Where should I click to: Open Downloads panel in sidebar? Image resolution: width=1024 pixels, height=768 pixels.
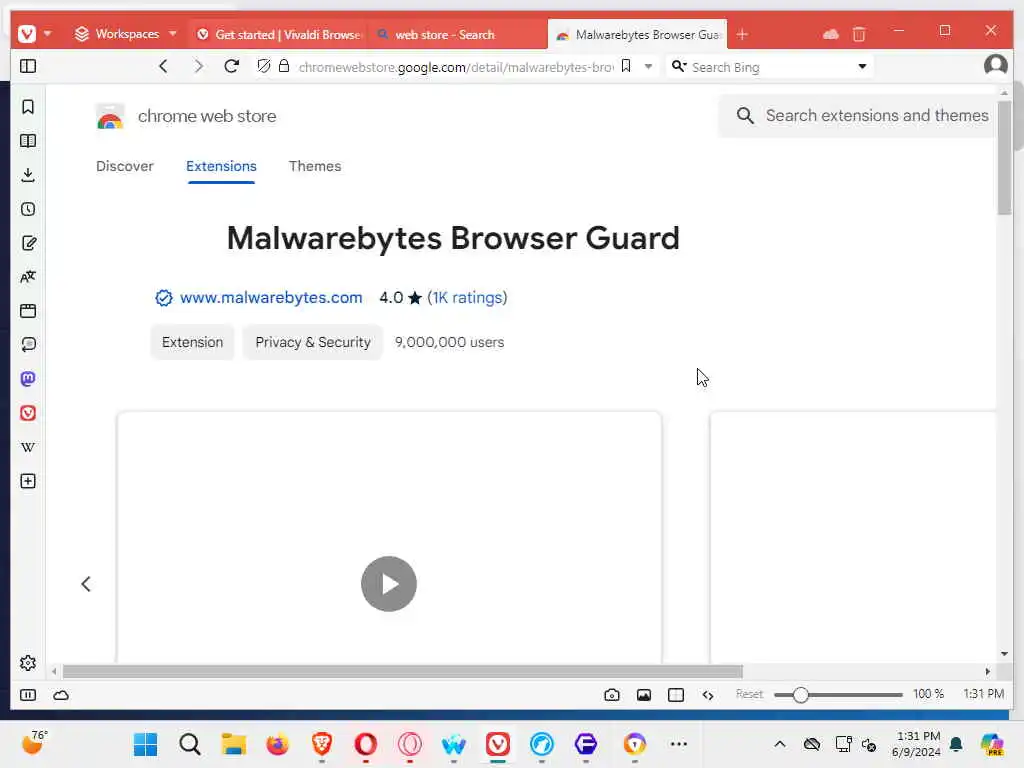point(28,174)
